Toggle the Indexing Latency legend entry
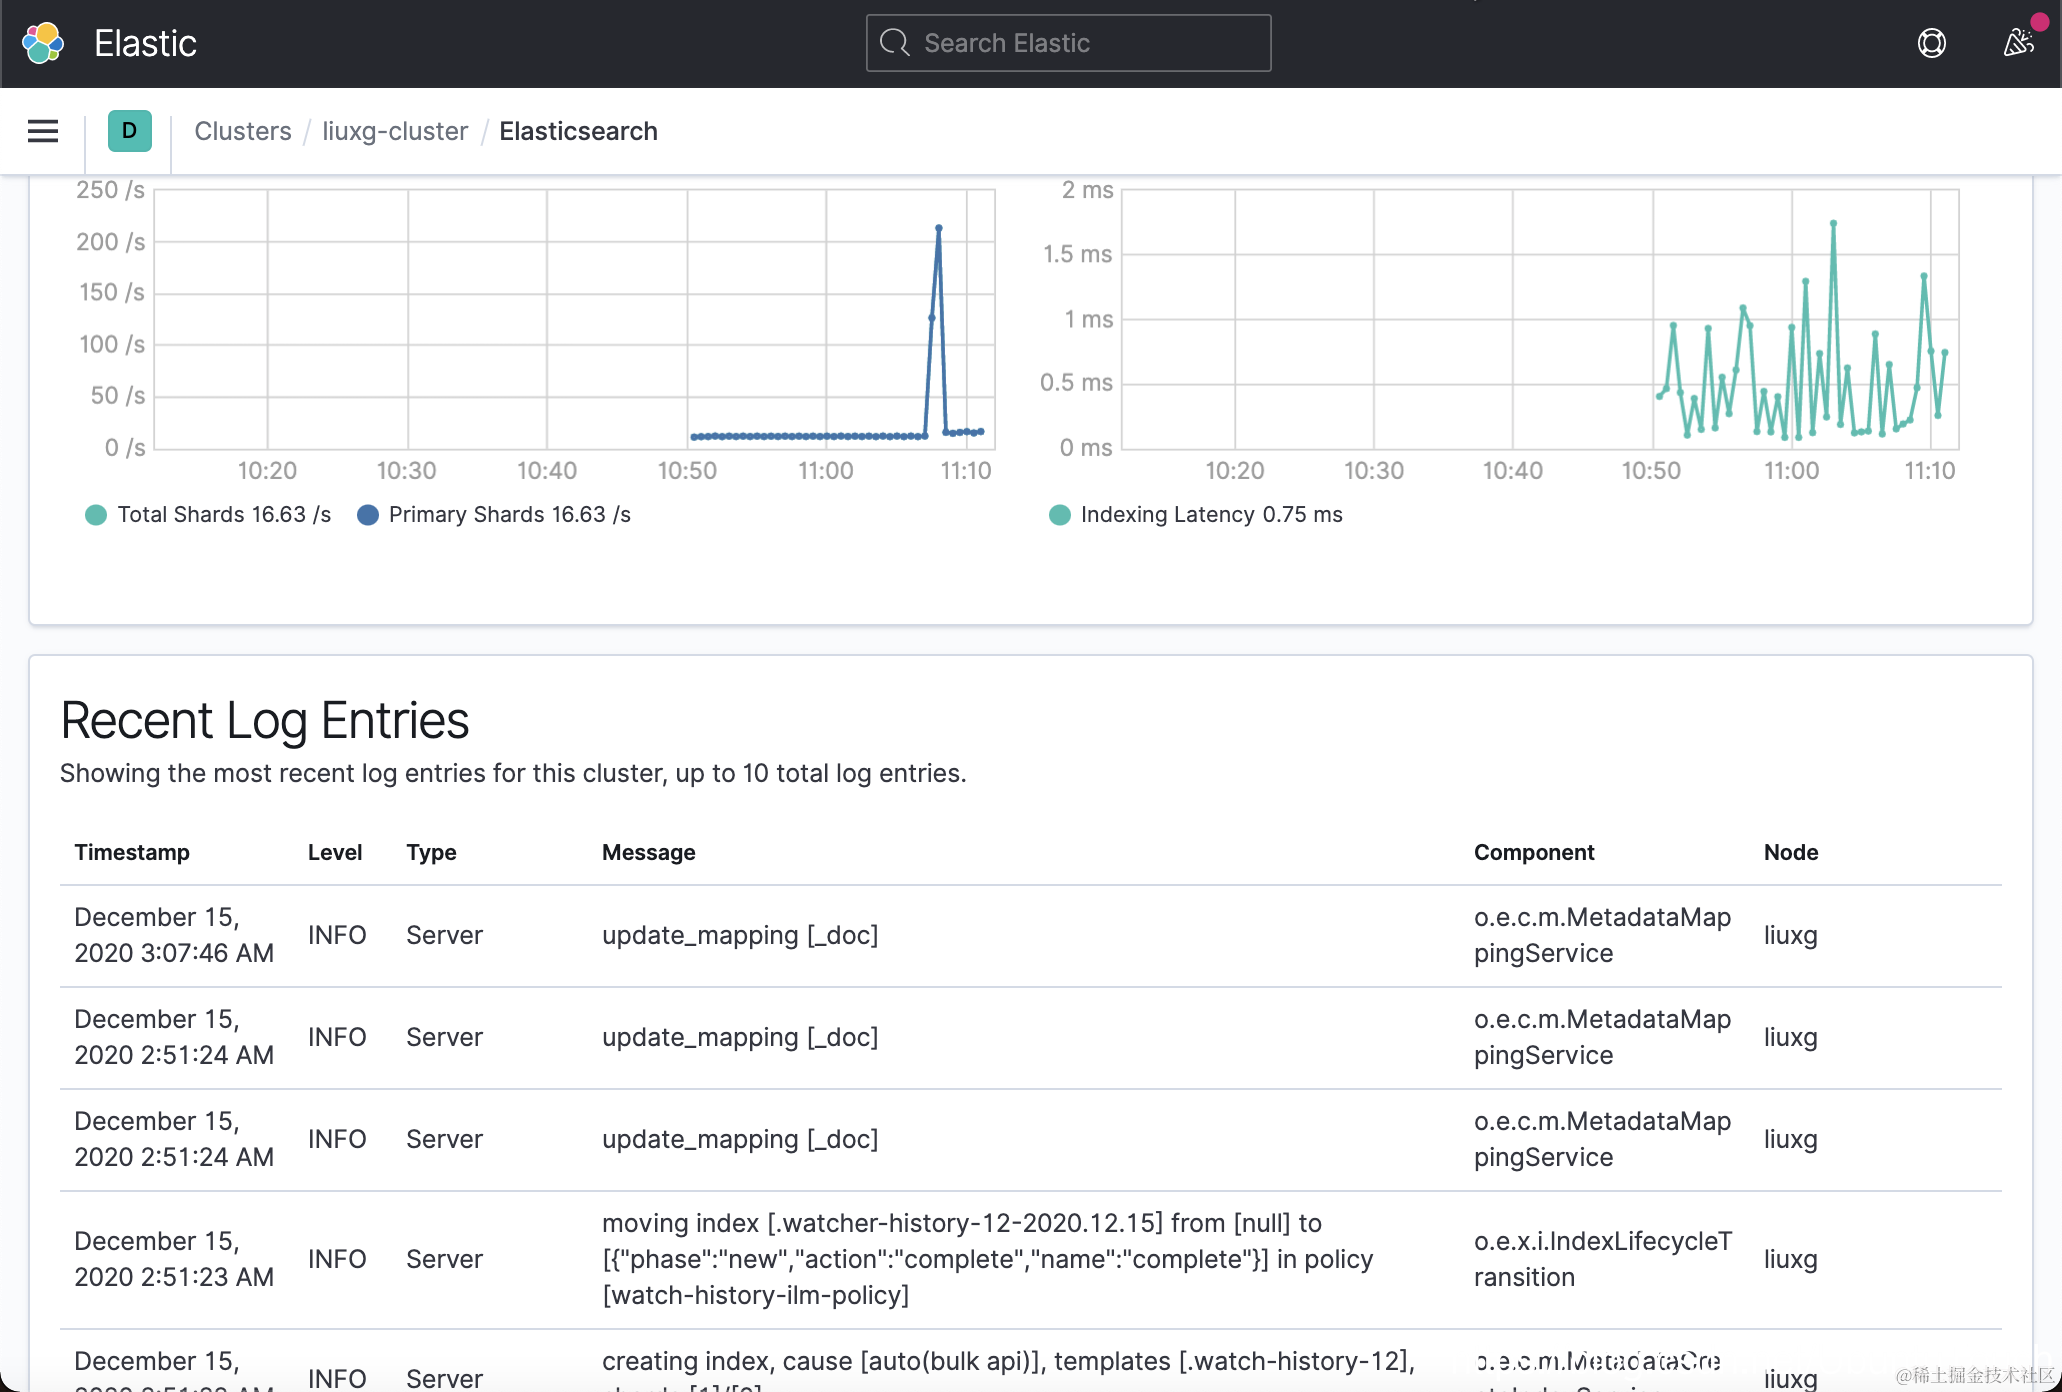 1196,514
